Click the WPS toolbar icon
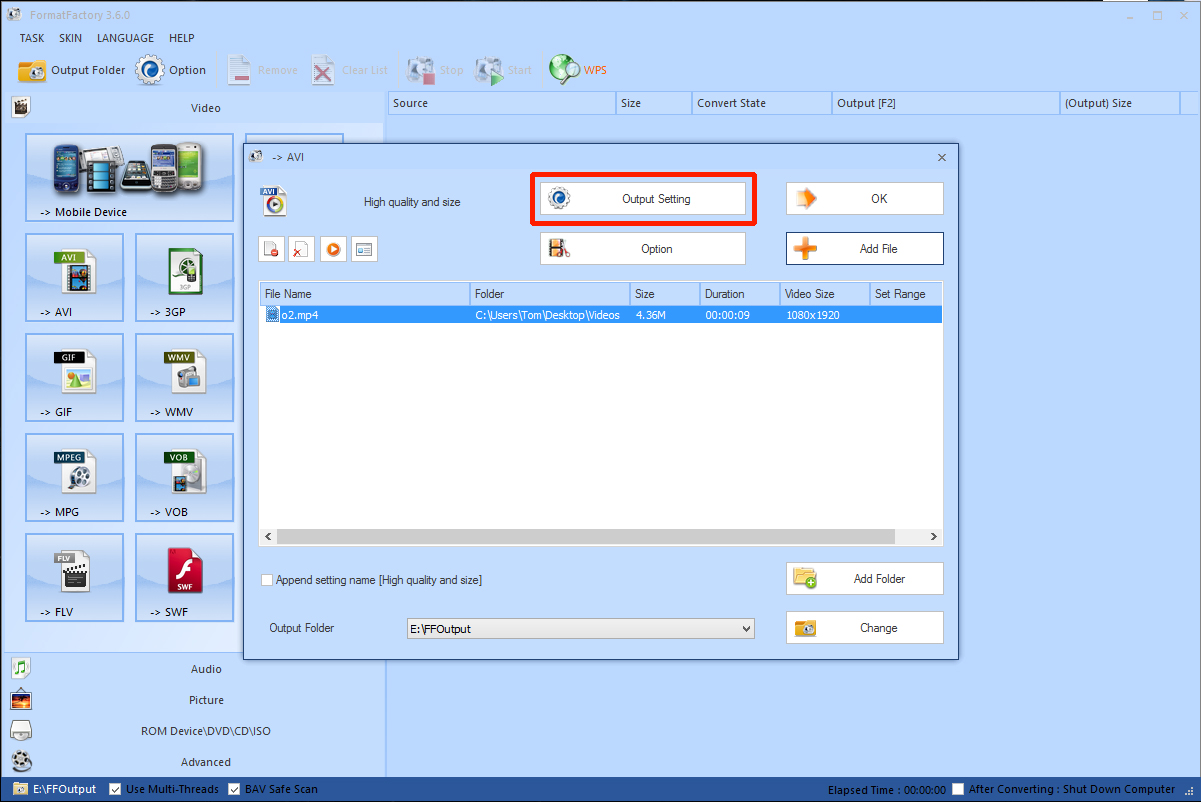The height and width of the screenshot is (802, 1201). tap(578, 70)
